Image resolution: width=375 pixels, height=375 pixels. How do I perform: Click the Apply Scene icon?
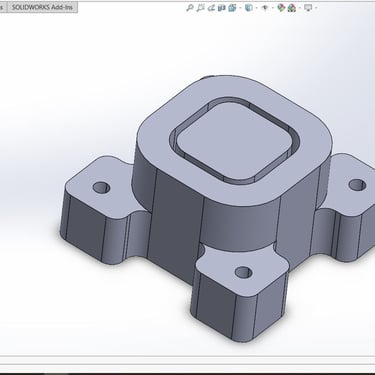292,8
